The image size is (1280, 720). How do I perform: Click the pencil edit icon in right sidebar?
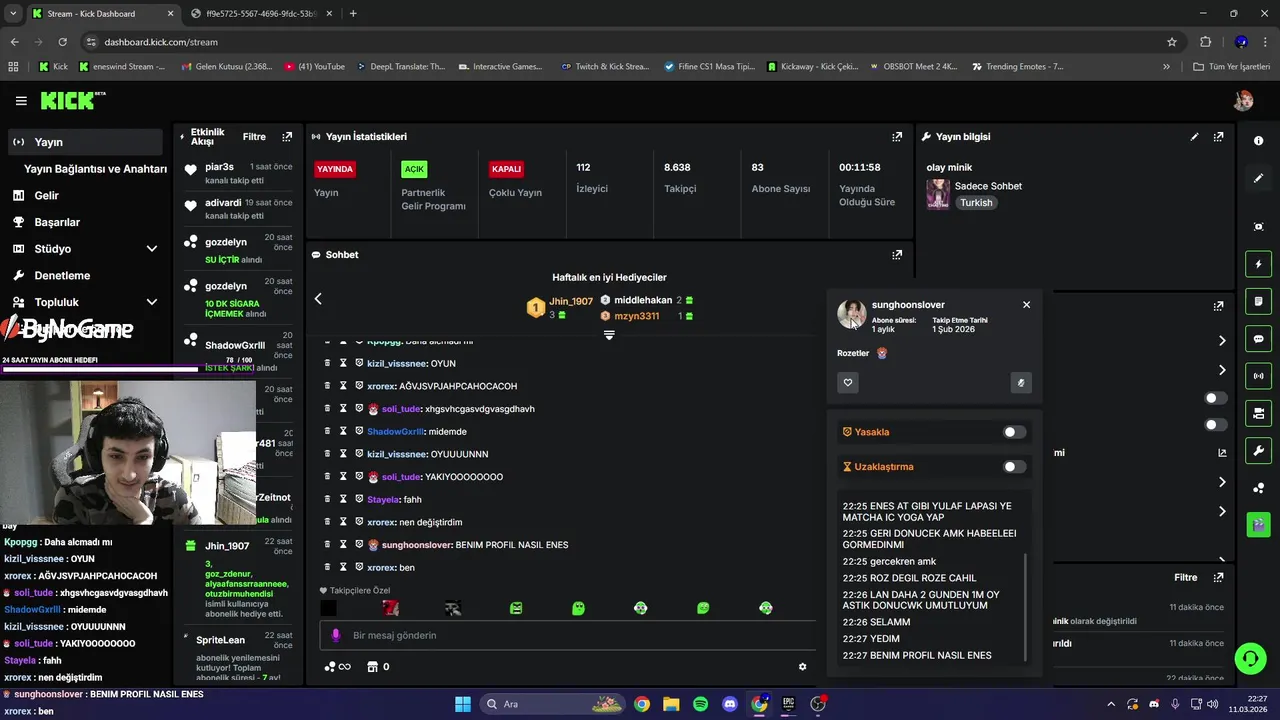pos(1258,178)
